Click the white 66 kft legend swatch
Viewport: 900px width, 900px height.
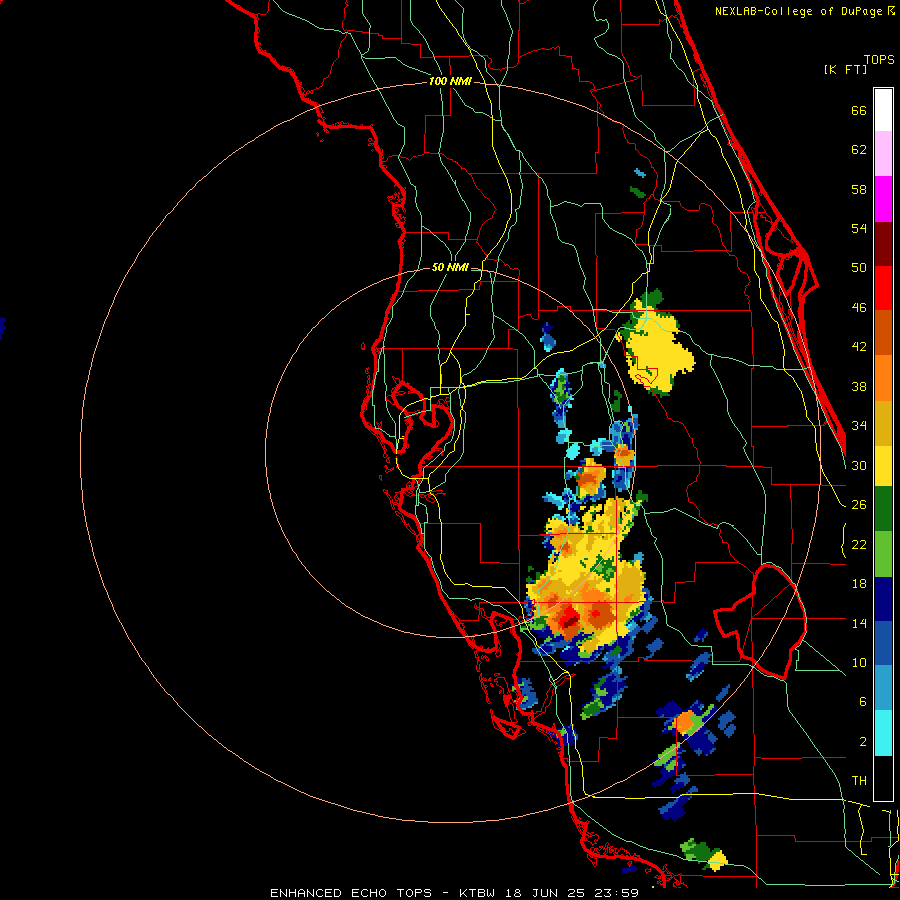click(883, 110)
